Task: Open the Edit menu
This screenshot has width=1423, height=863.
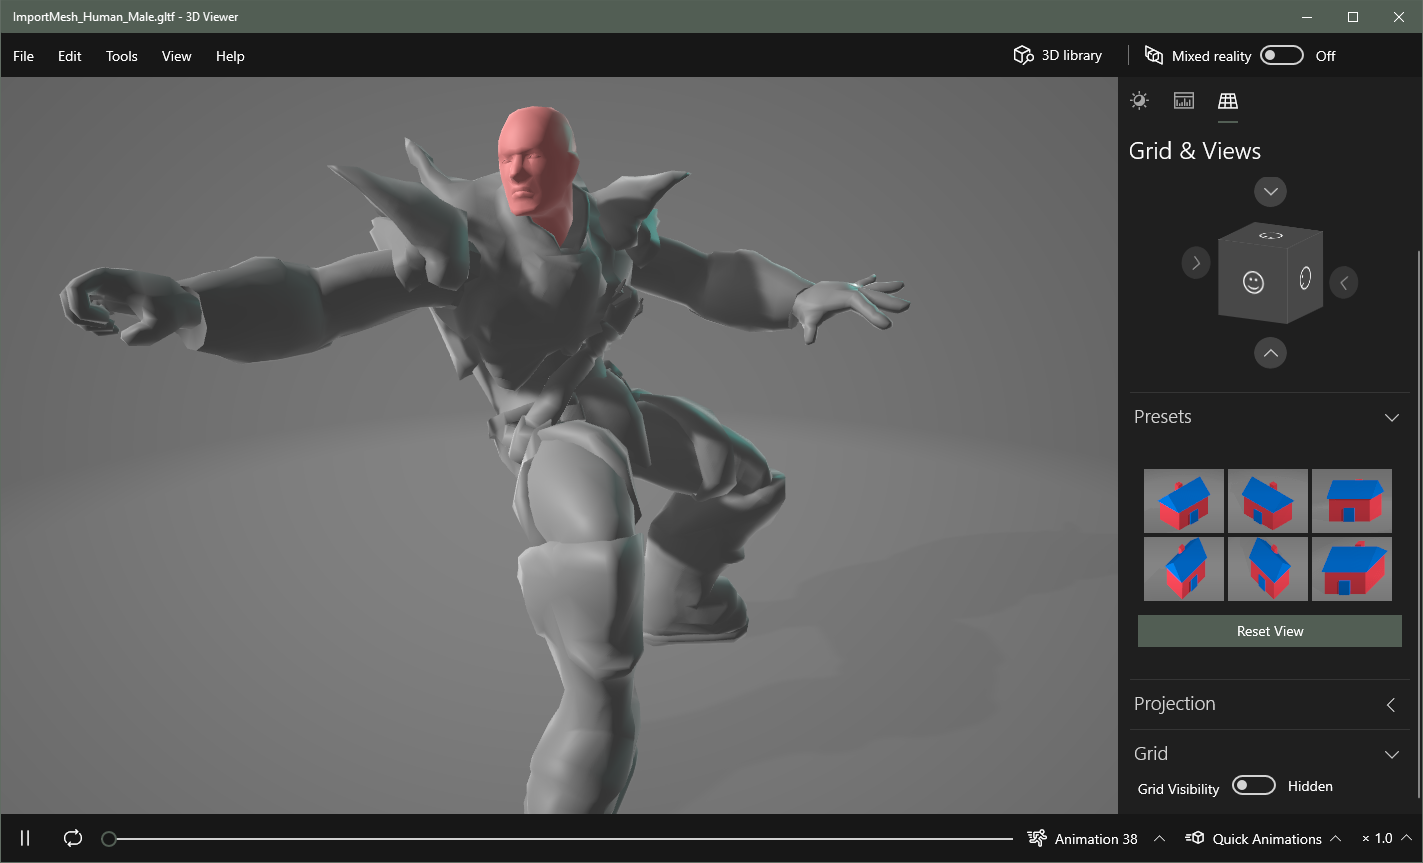Action: pyautogui.click(x=69, y=56)
